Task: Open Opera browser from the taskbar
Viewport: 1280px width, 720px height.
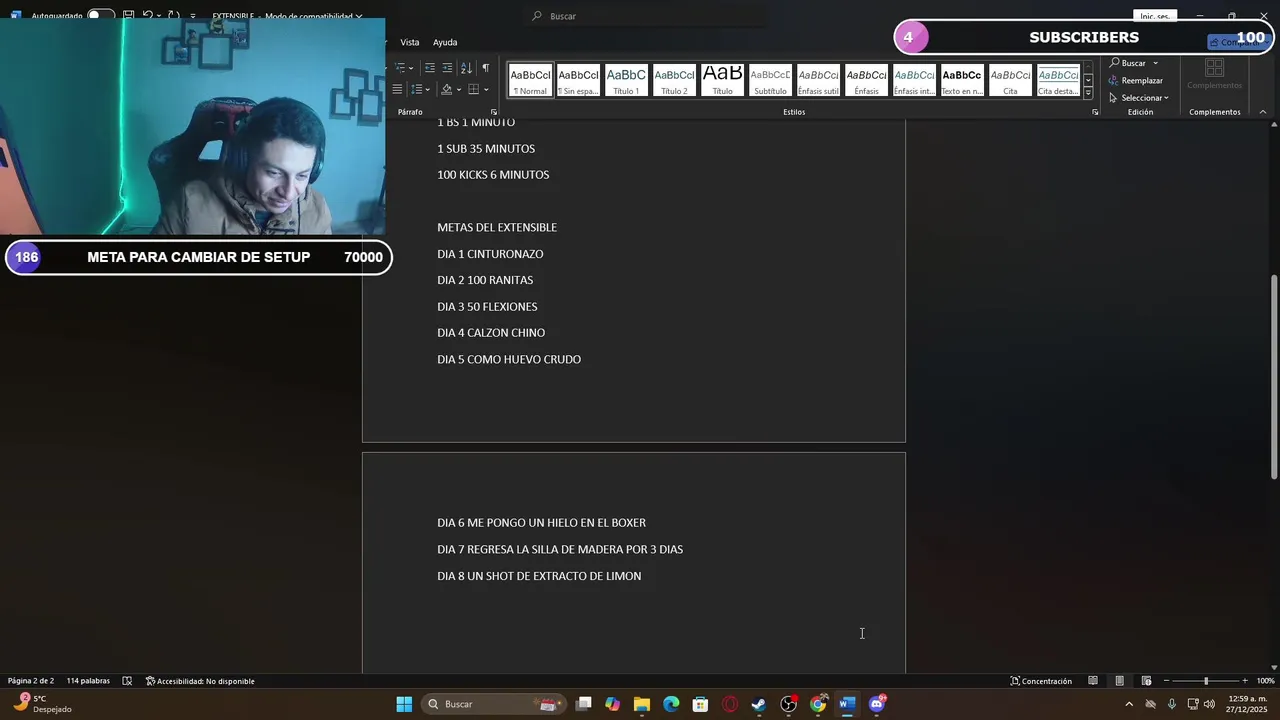Action: pos(730,704)
